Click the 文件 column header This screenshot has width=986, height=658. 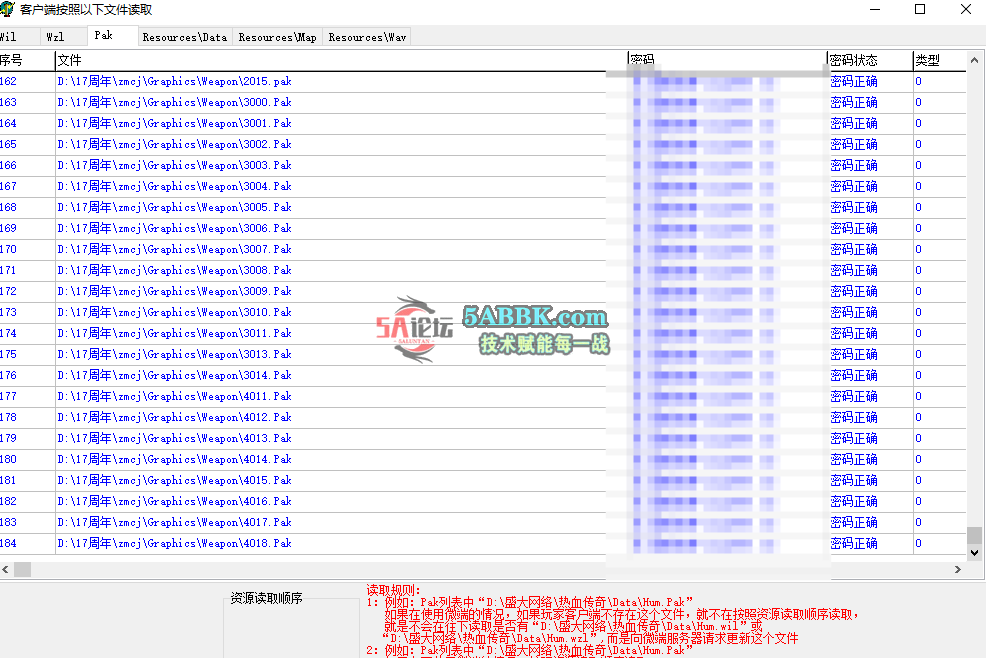pos(341,60)
